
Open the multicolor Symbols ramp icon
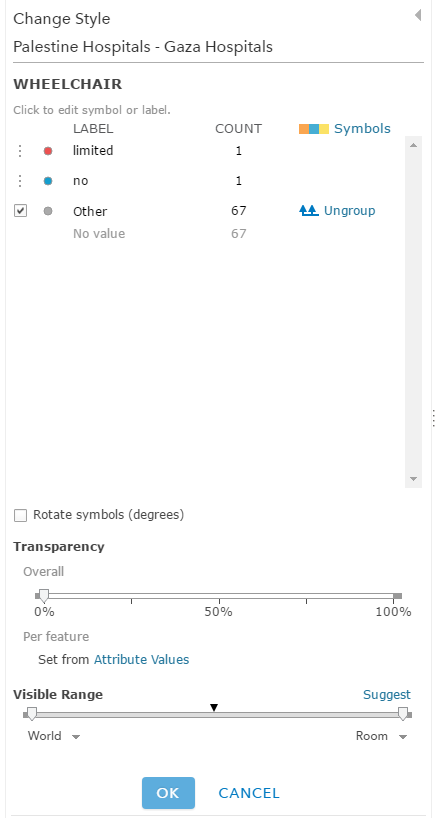[x=313, y=129]
